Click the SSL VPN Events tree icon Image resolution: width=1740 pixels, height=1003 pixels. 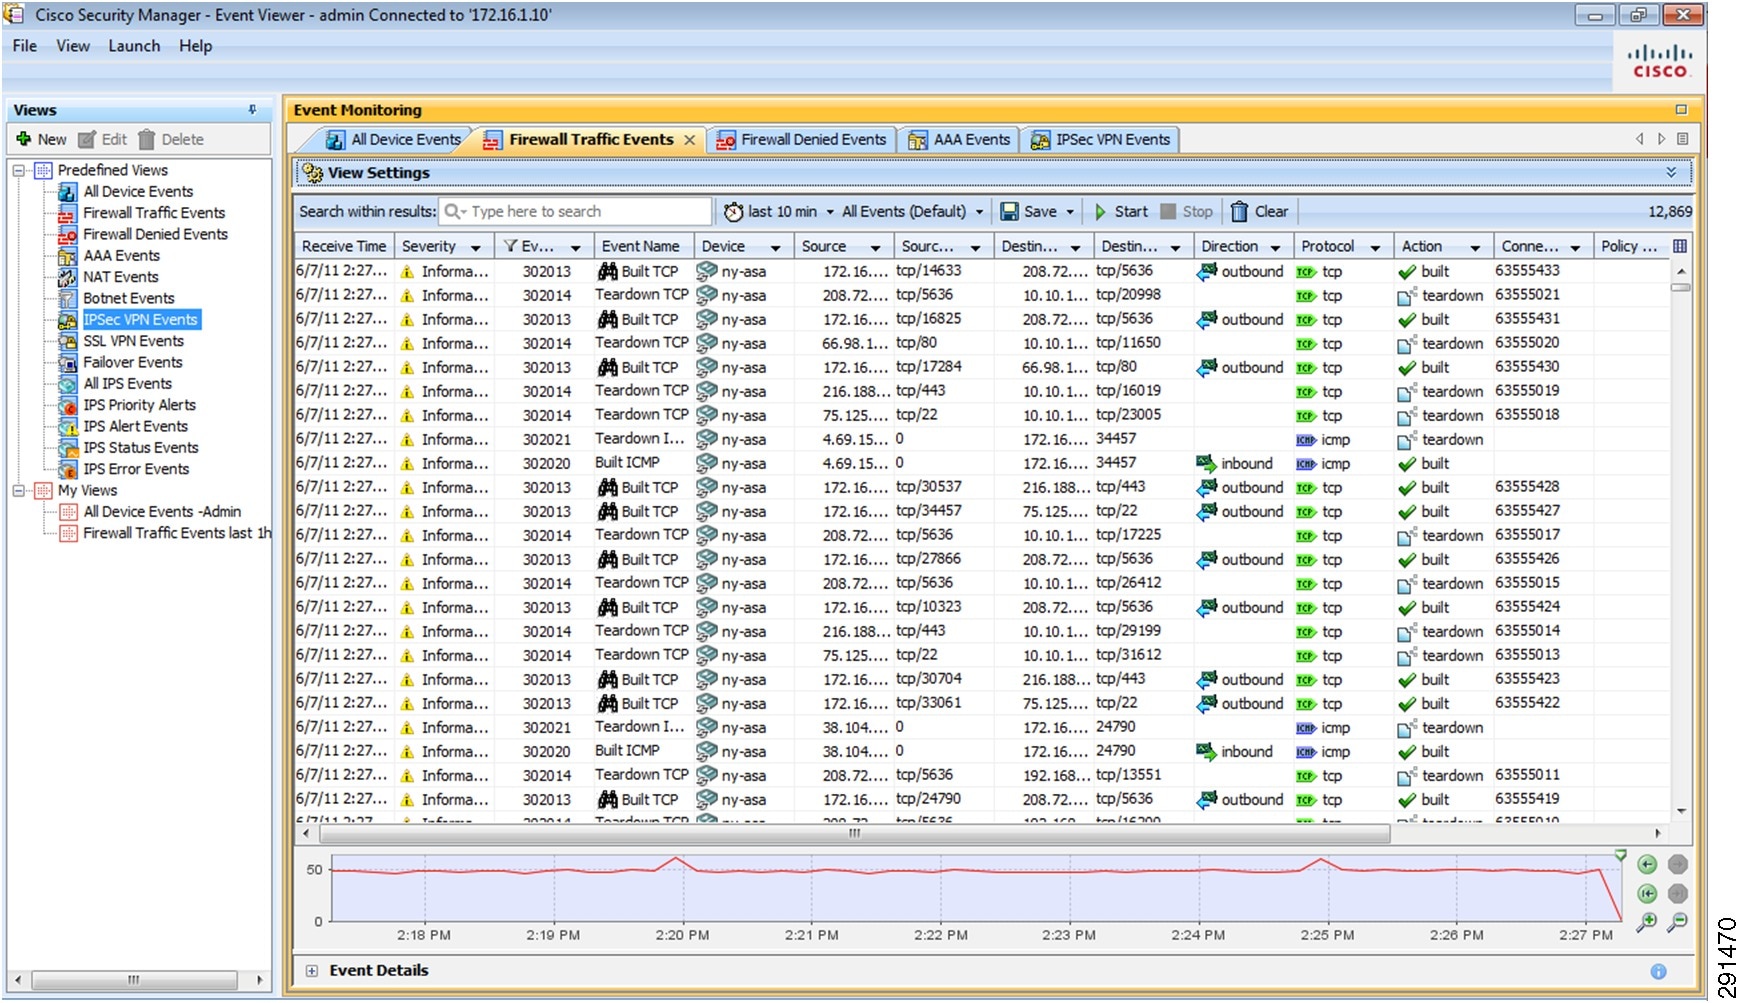[67, 341]
